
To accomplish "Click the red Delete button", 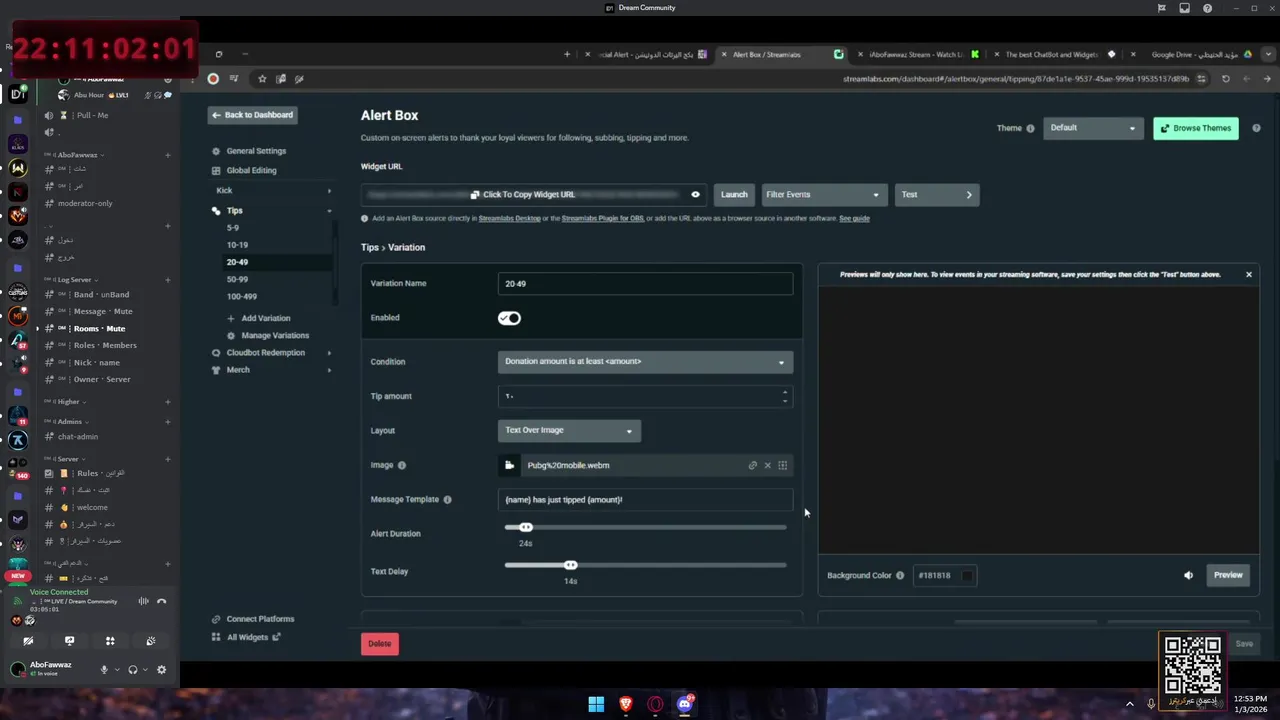I will click(x=380, y=644).
